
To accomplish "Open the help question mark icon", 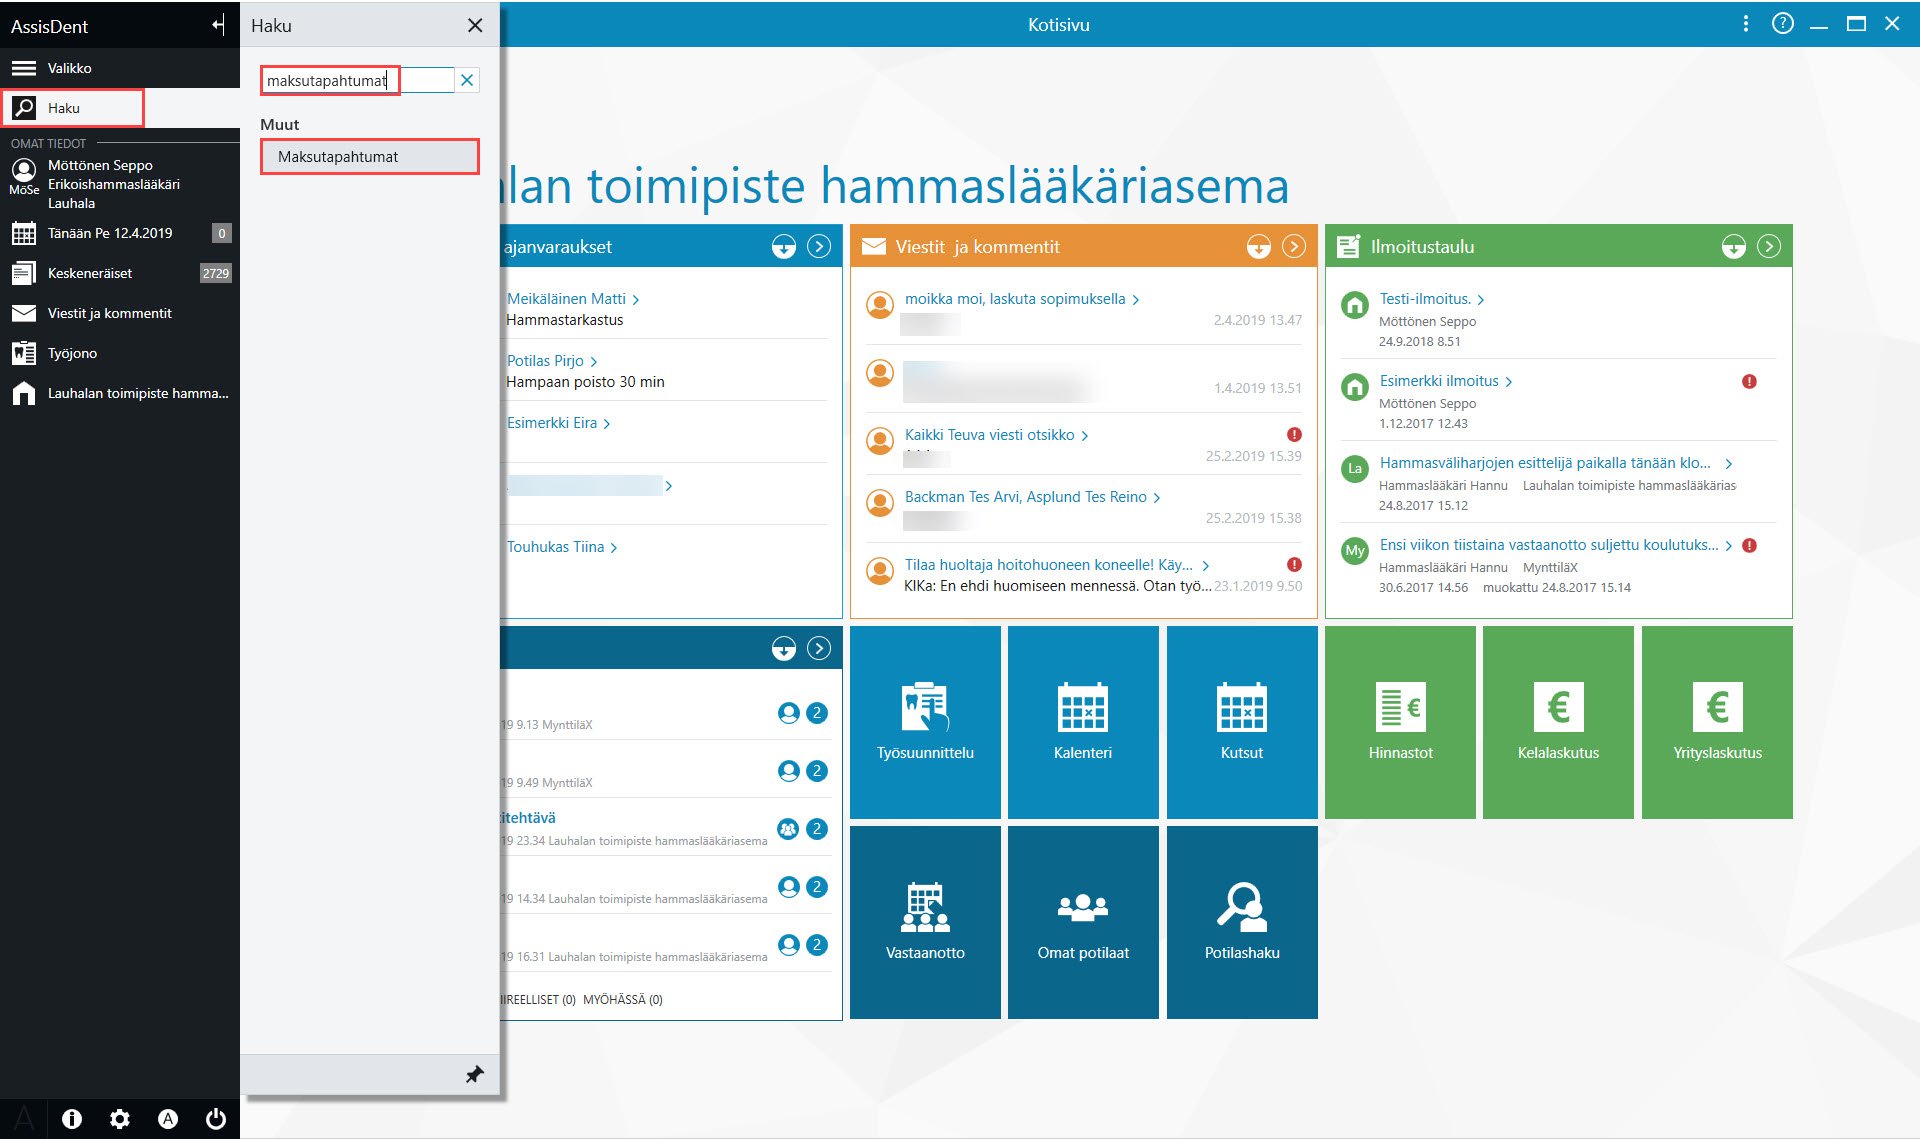I will coord(1782,24).
